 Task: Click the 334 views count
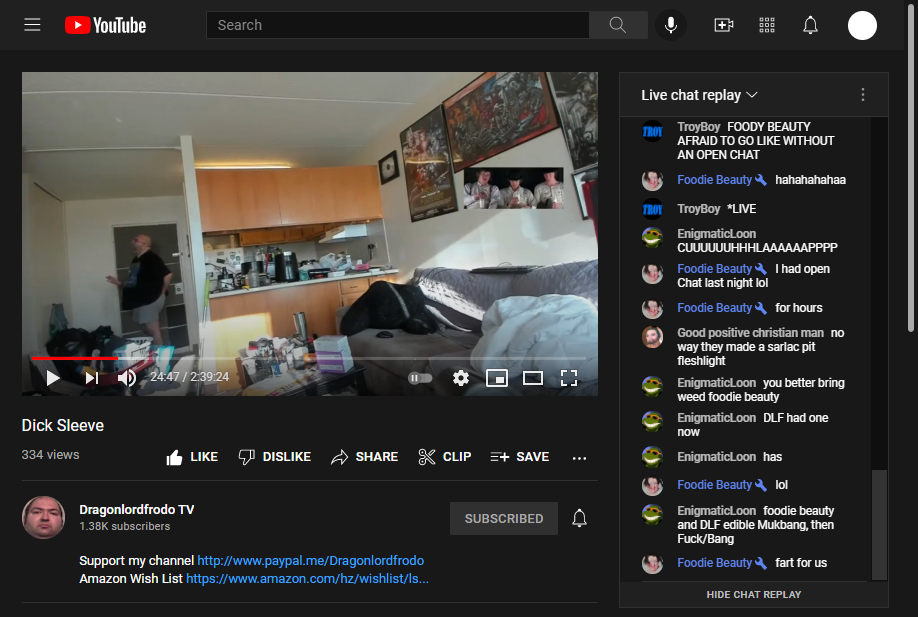50,455
